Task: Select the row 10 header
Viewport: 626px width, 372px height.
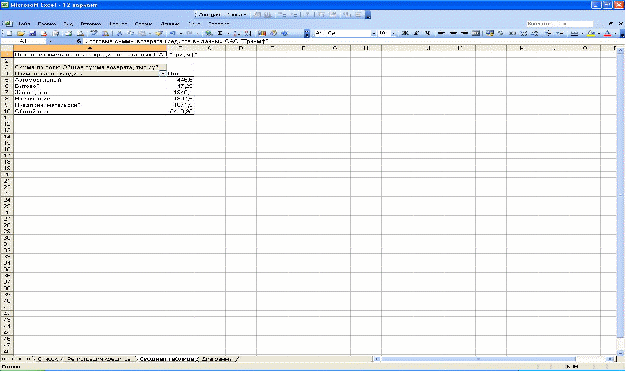Action: 7,111
